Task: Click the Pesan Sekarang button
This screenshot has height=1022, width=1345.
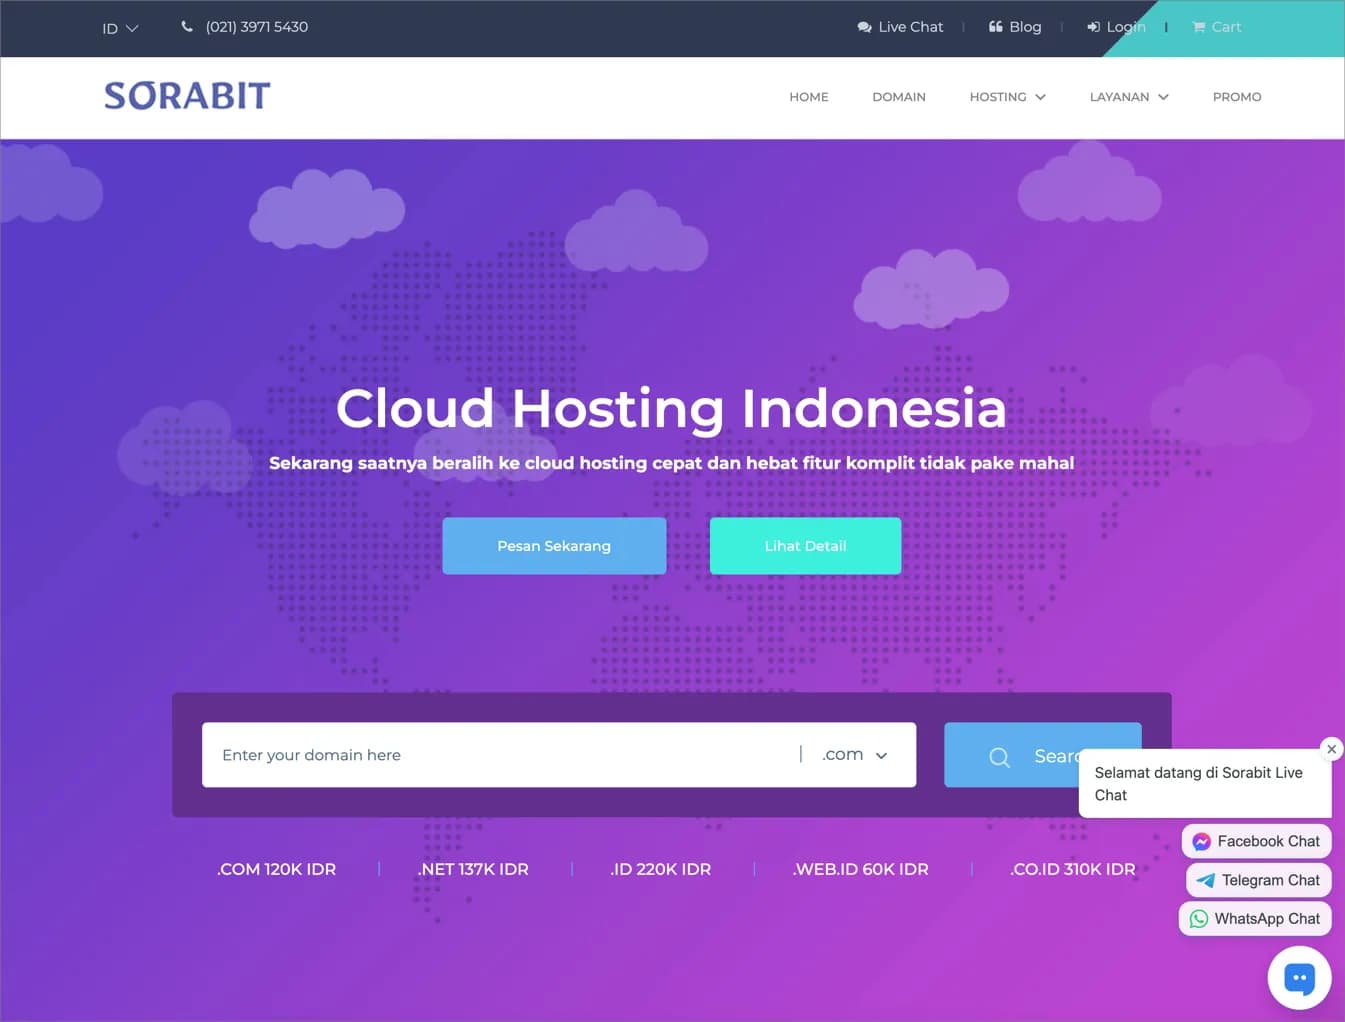Action: (x=554, y=546)
